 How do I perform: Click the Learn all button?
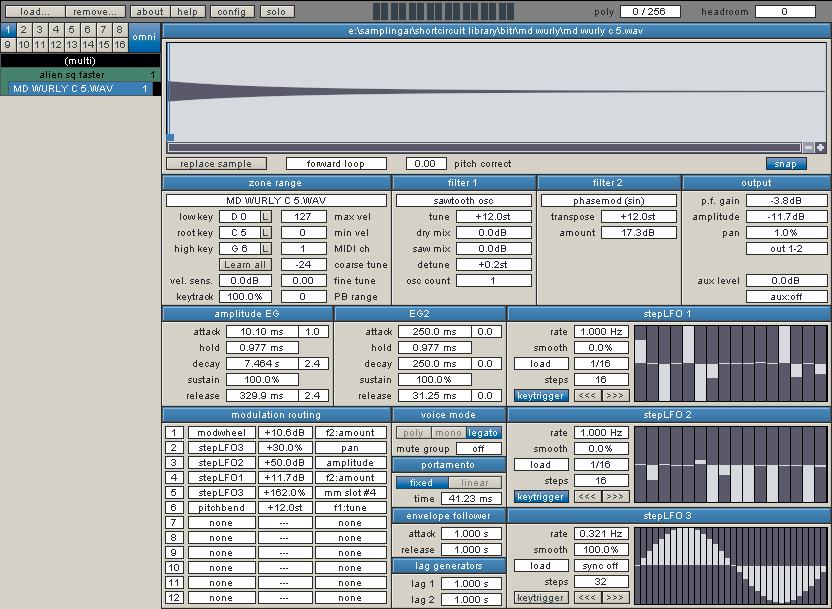(245, 265)
